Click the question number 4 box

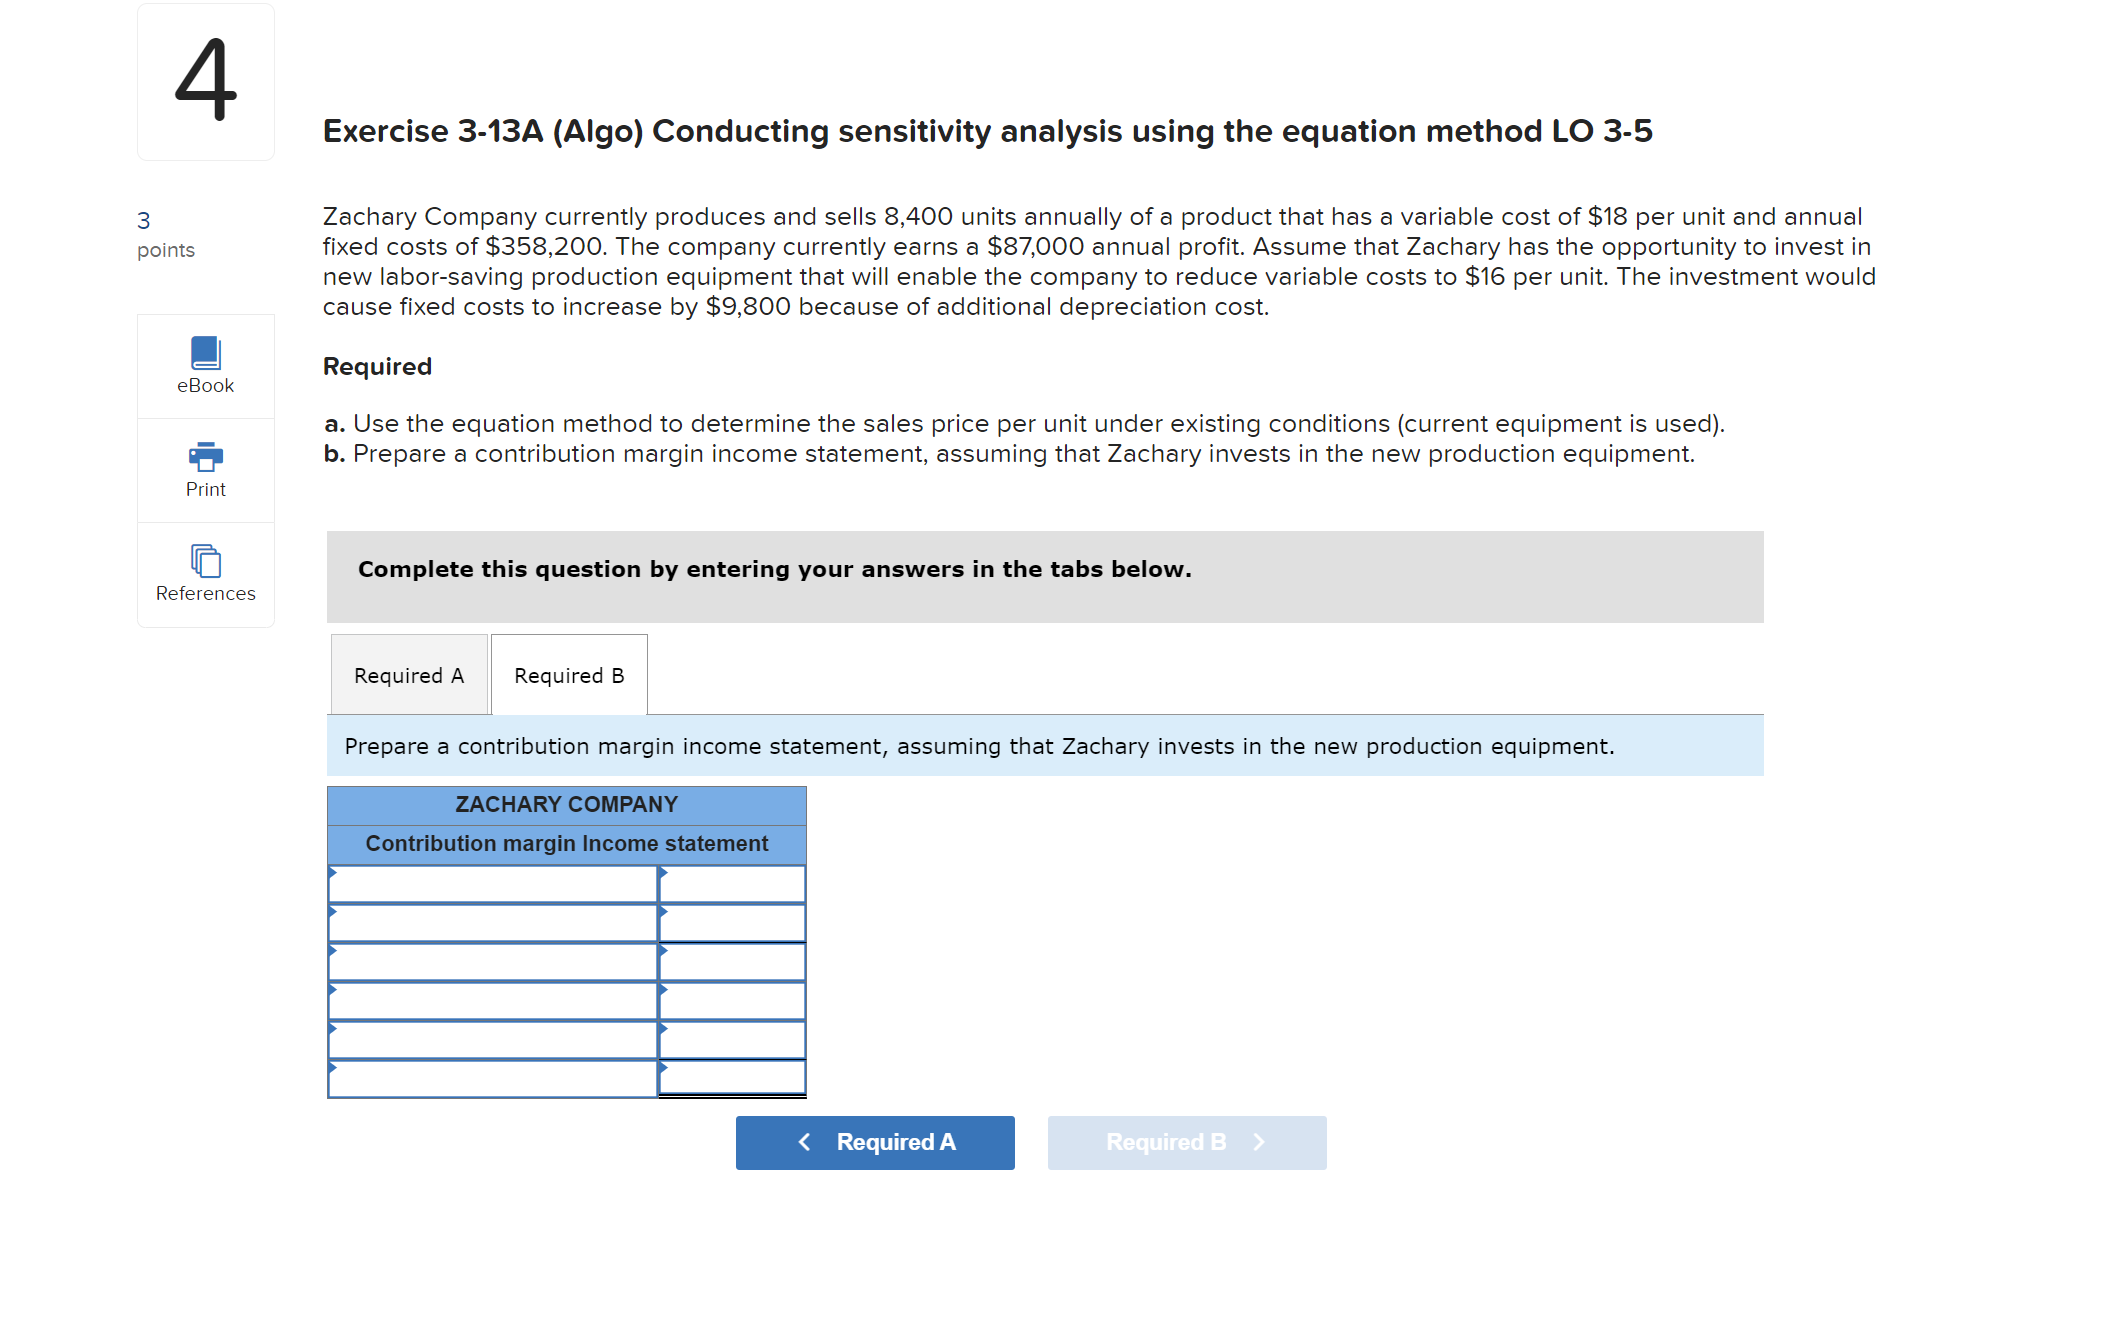point(204,81)
